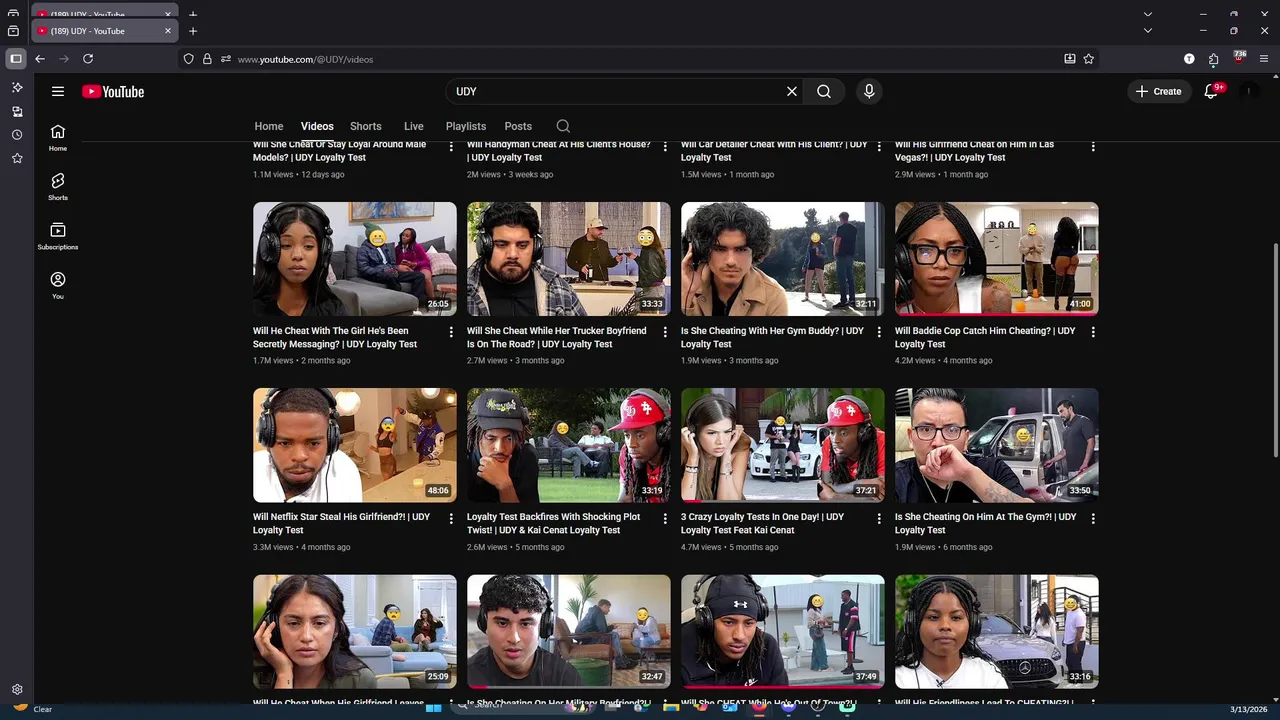This screenshot has width=1280, height=720.
Task: Click the magnifier search button
Action: point(824,91)
